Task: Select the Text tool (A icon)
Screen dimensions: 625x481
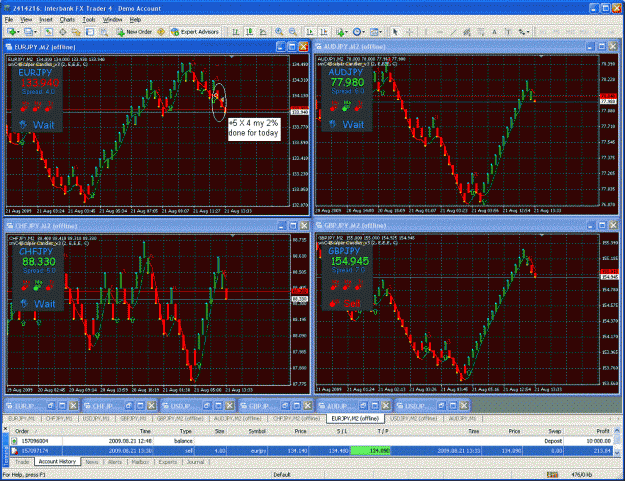Action: point(494,32)
